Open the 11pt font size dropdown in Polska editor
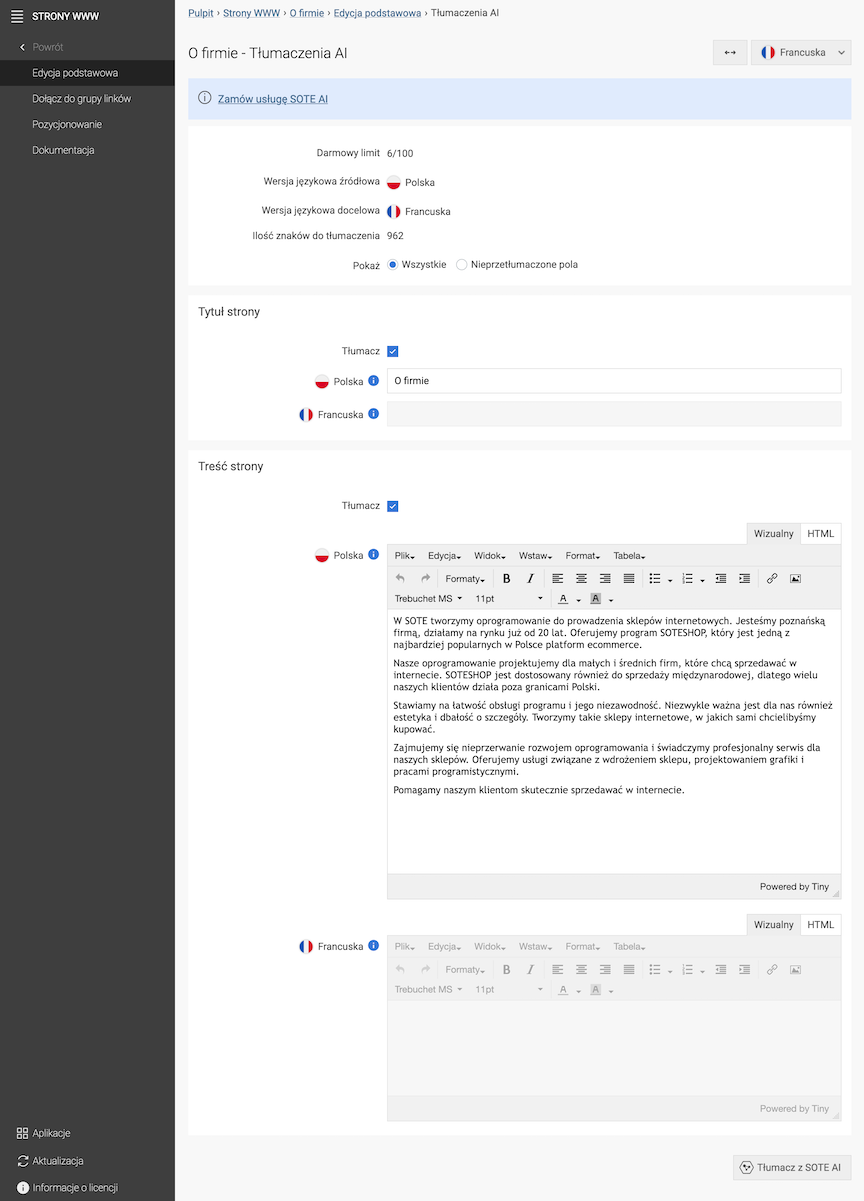 tap(508, 598)
